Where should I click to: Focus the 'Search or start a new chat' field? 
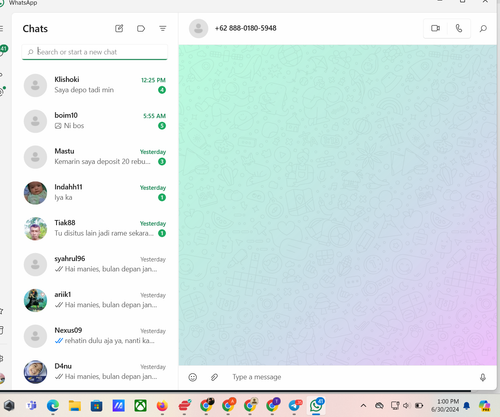[x=95, y=52]
